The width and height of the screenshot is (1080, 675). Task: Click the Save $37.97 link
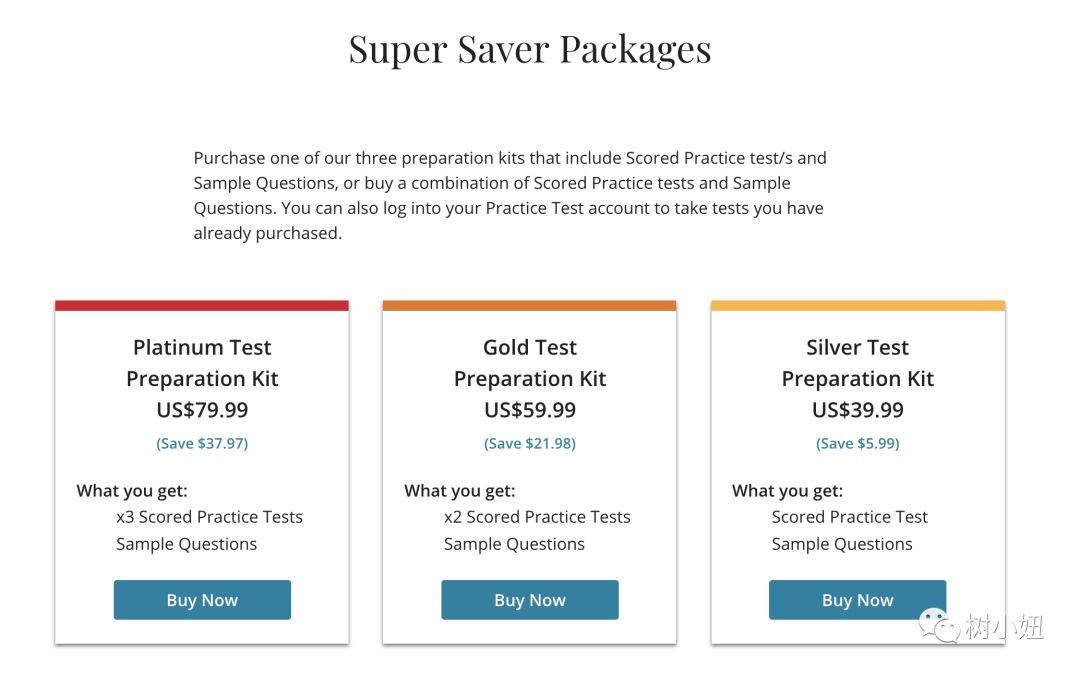pyautogui.click(x=202, y=444)
